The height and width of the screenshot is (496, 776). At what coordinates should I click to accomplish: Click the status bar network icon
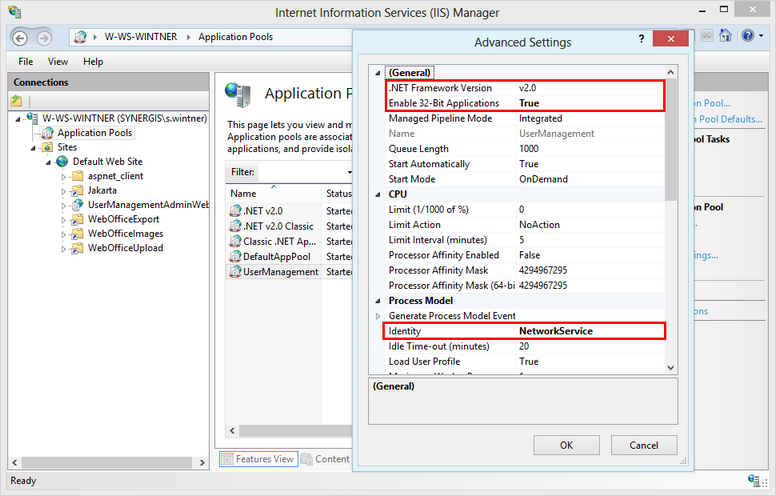pyautogui.click(x=754, y=480)
